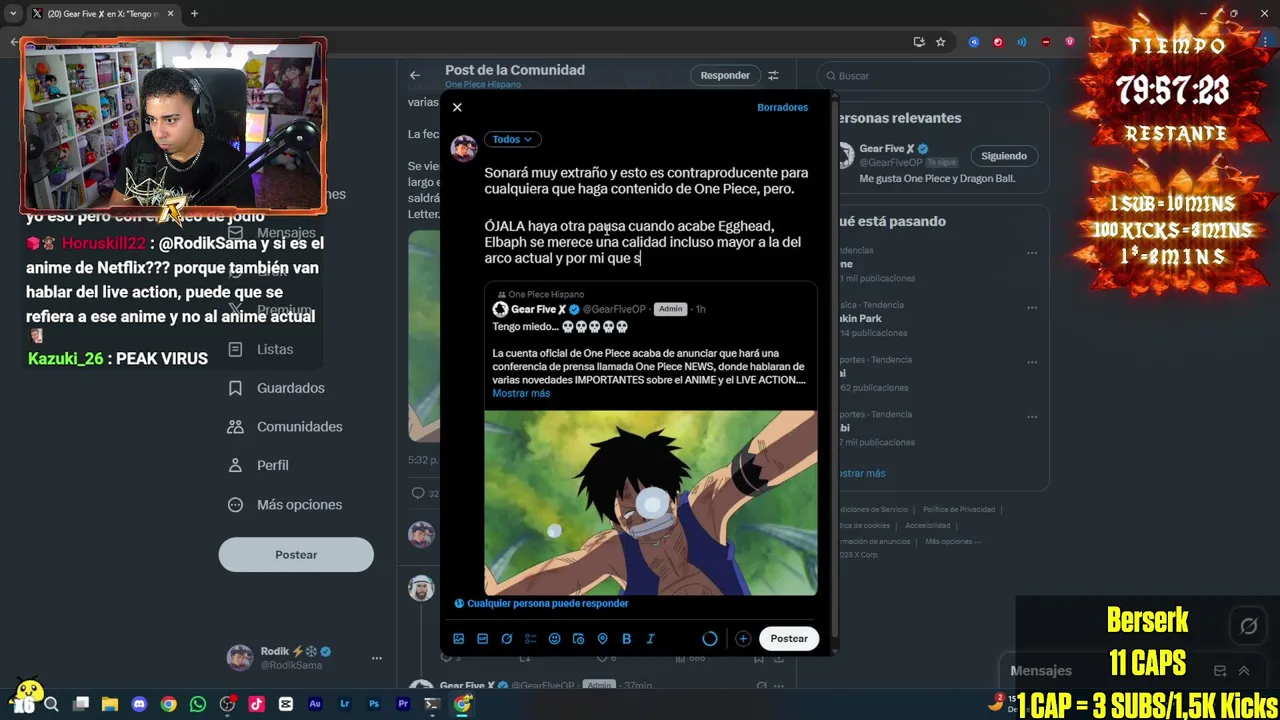
Task: Open the emoji picker in composer
Action: point(555,639)
